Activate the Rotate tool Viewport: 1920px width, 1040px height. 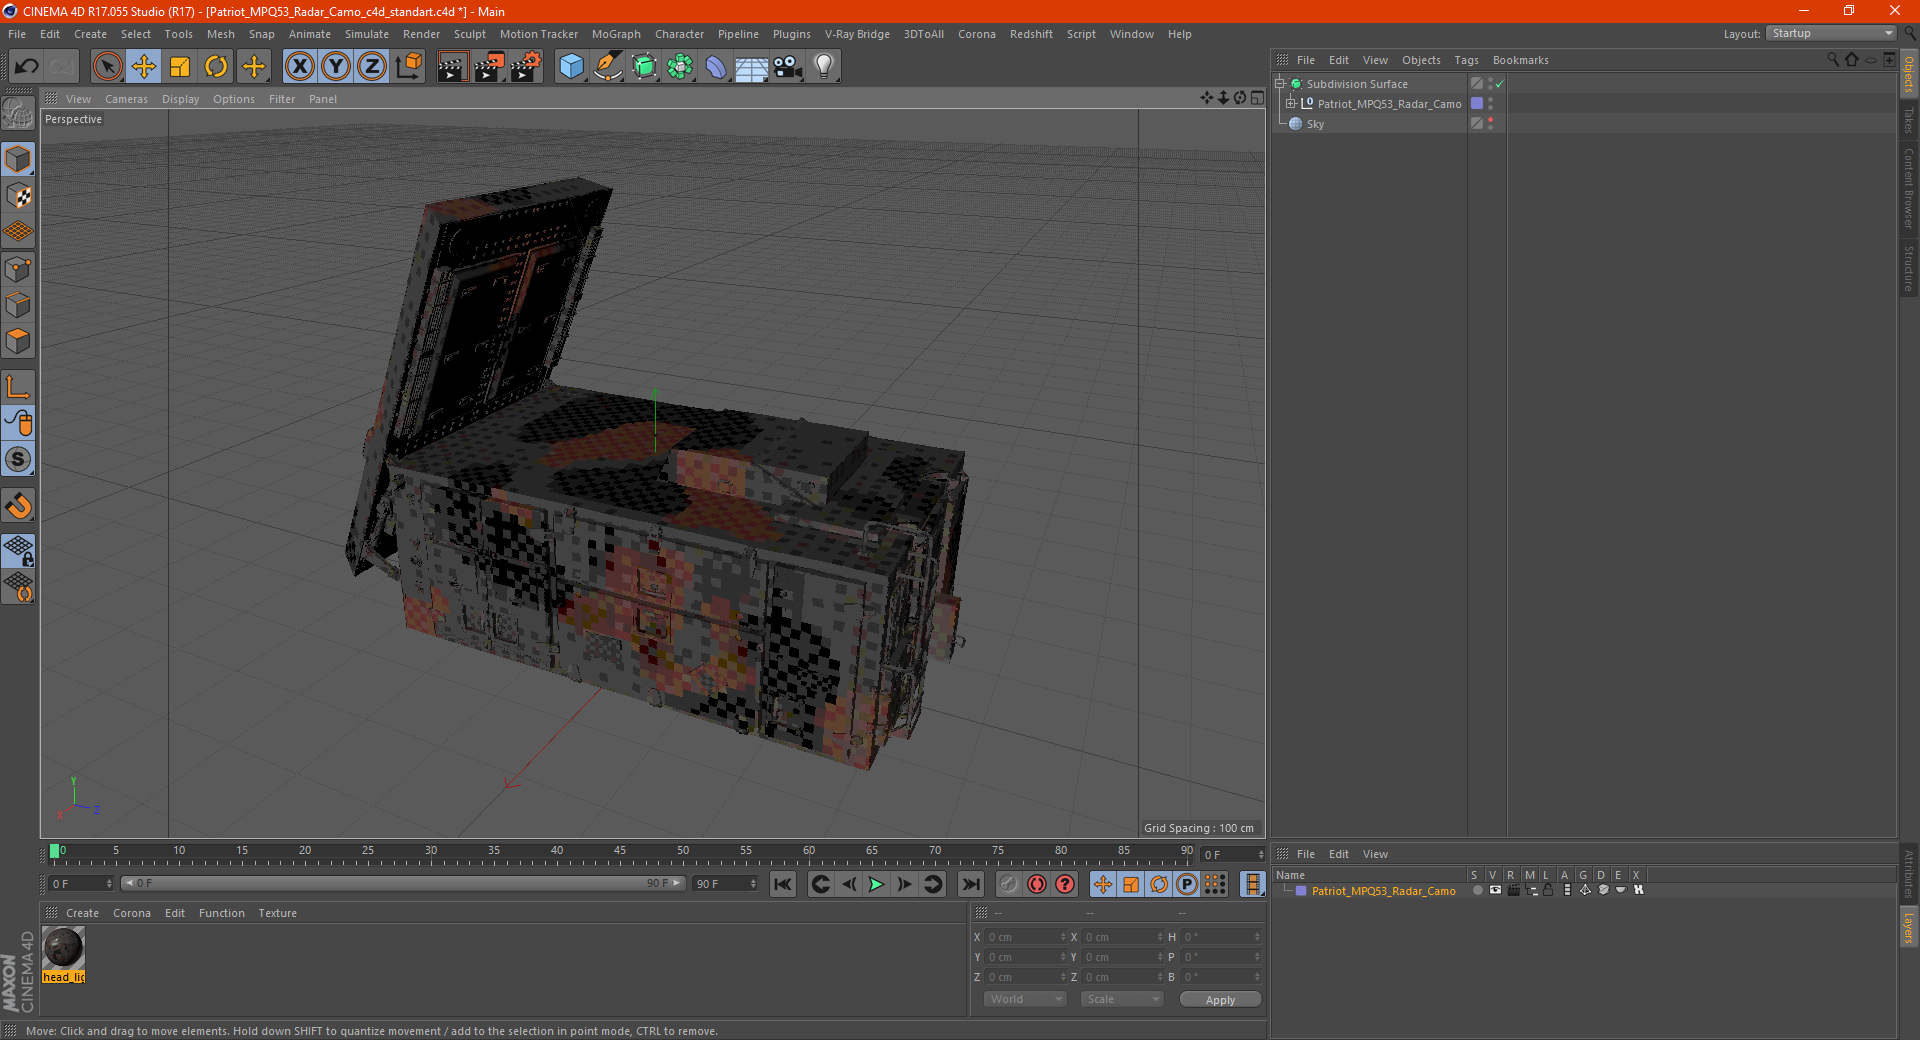(x=216, y=67)
